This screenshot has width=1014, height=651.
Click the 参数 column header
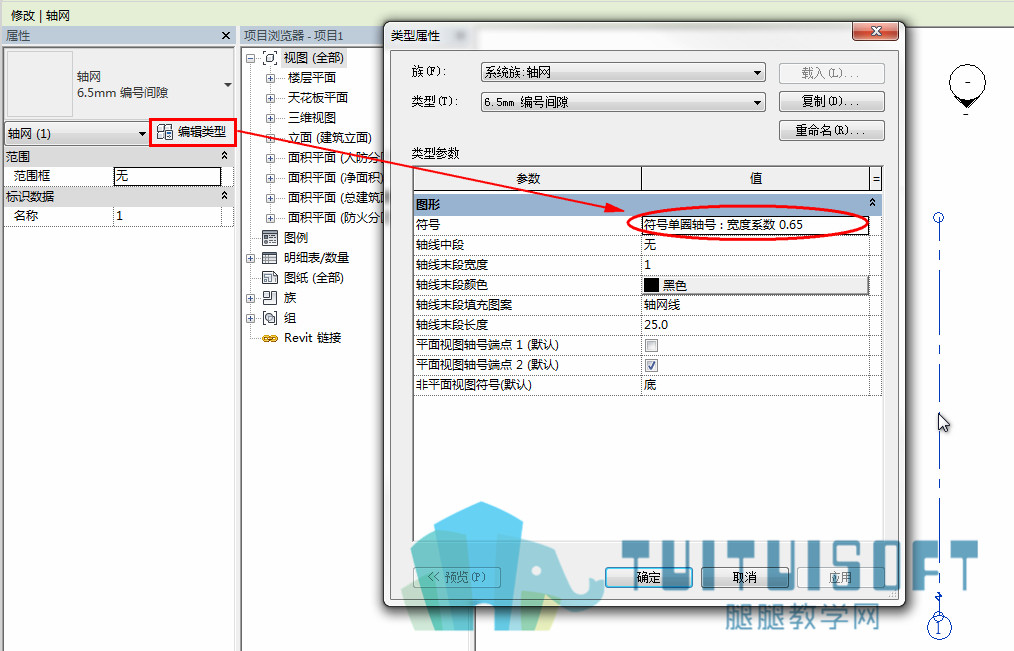(528, 179)
